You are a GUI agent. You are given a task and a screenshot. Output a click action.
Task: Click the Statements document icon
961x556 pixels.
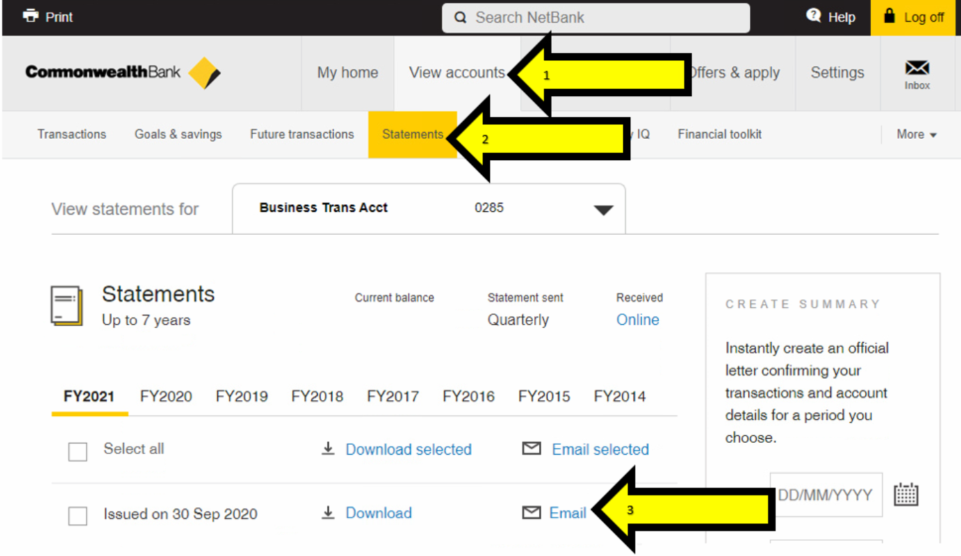pyautogui.click(x=66, y=305)
